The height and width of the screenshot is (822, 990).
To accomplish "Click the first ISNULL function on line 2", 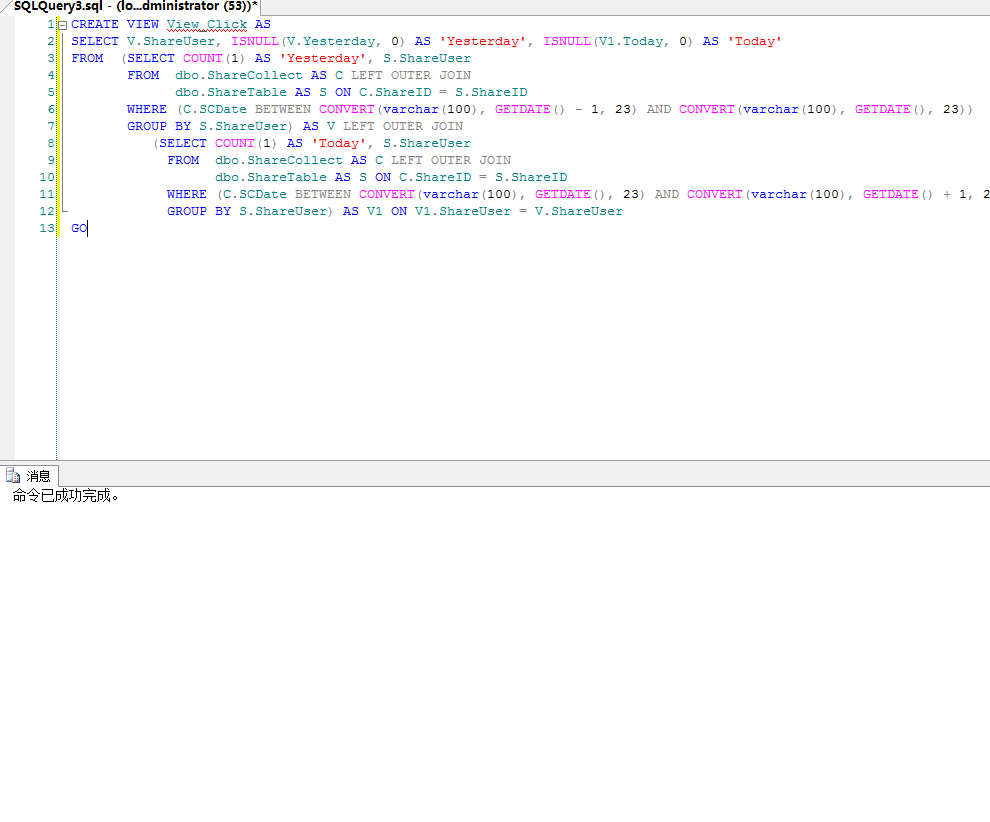I will click(x=254, y=42).
